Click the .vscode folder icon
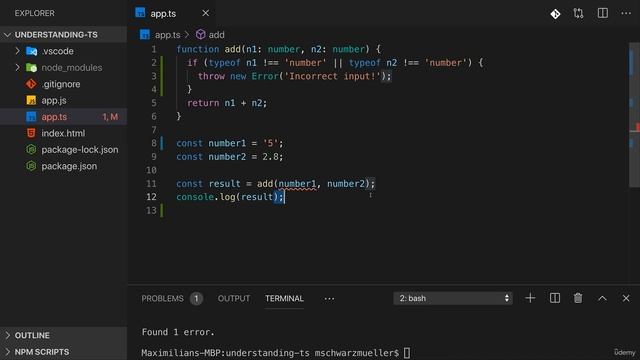 [x=31, y=51]
